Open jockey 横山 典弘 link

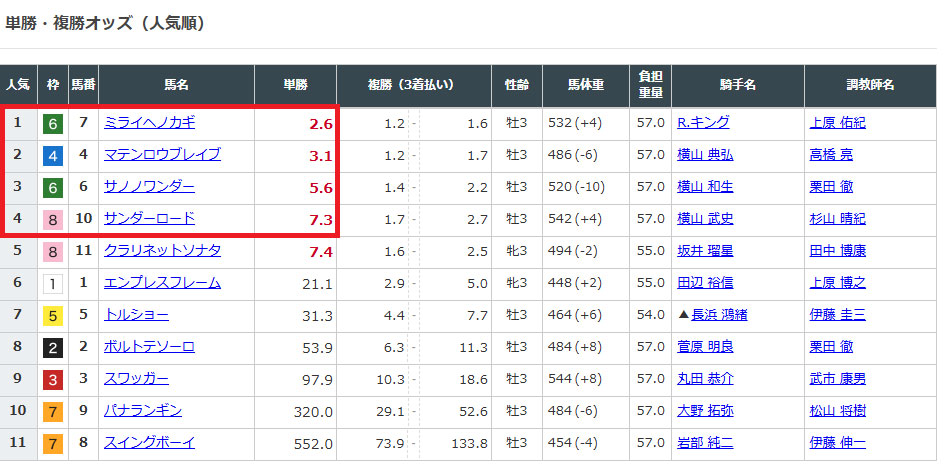[x=705, y=155]
